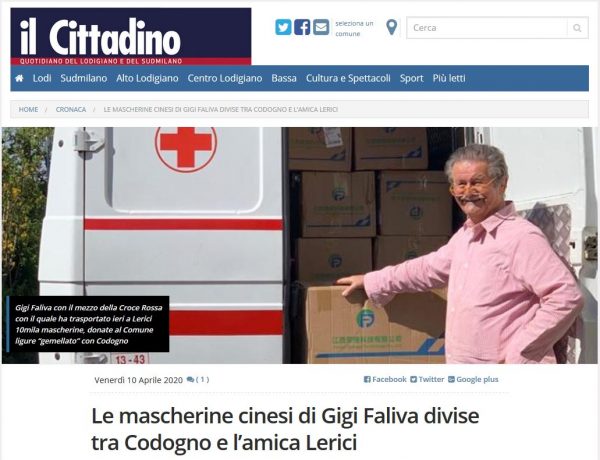Screen dimensions: 600x460
Task: Select the Lodi menu item
Action: [x=42, y=78]
